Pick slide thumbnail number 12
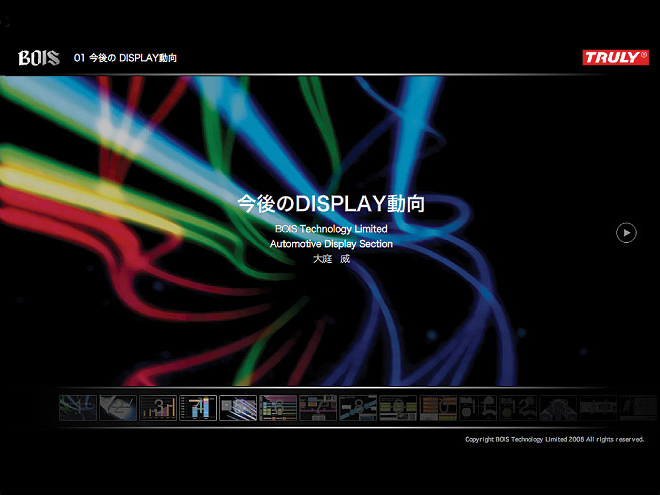The height and width of the screenshot is (495, 660). (518, 407)
